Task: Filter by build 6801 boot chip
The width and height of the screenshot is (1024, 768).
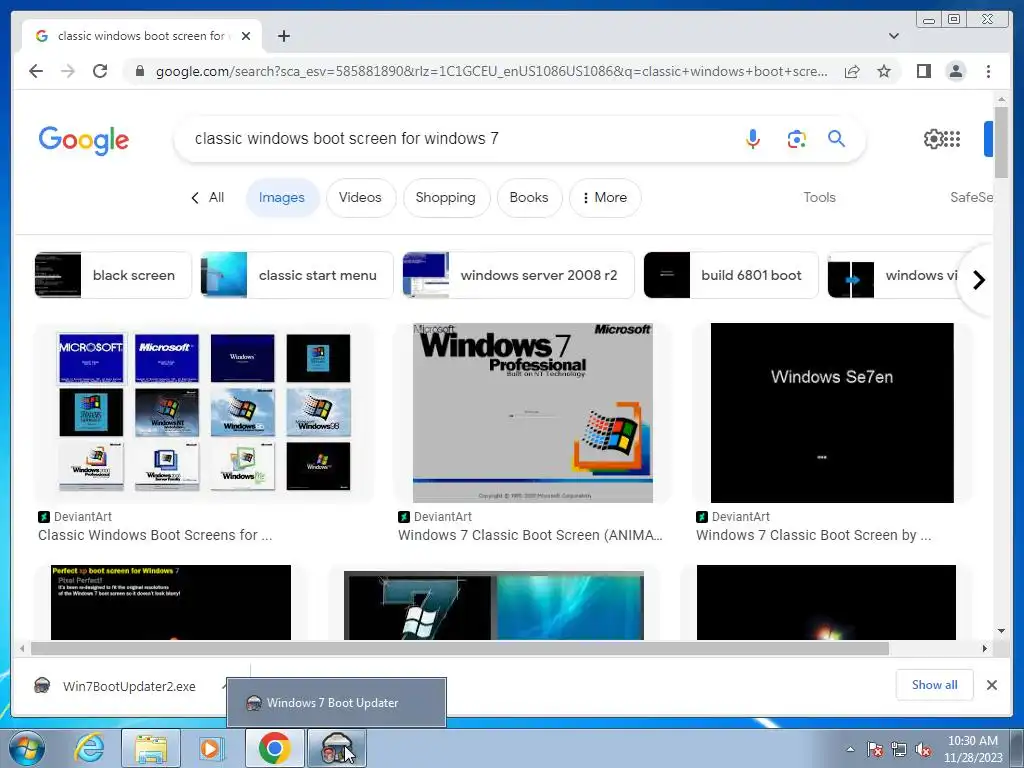Action: pos(731,275)
